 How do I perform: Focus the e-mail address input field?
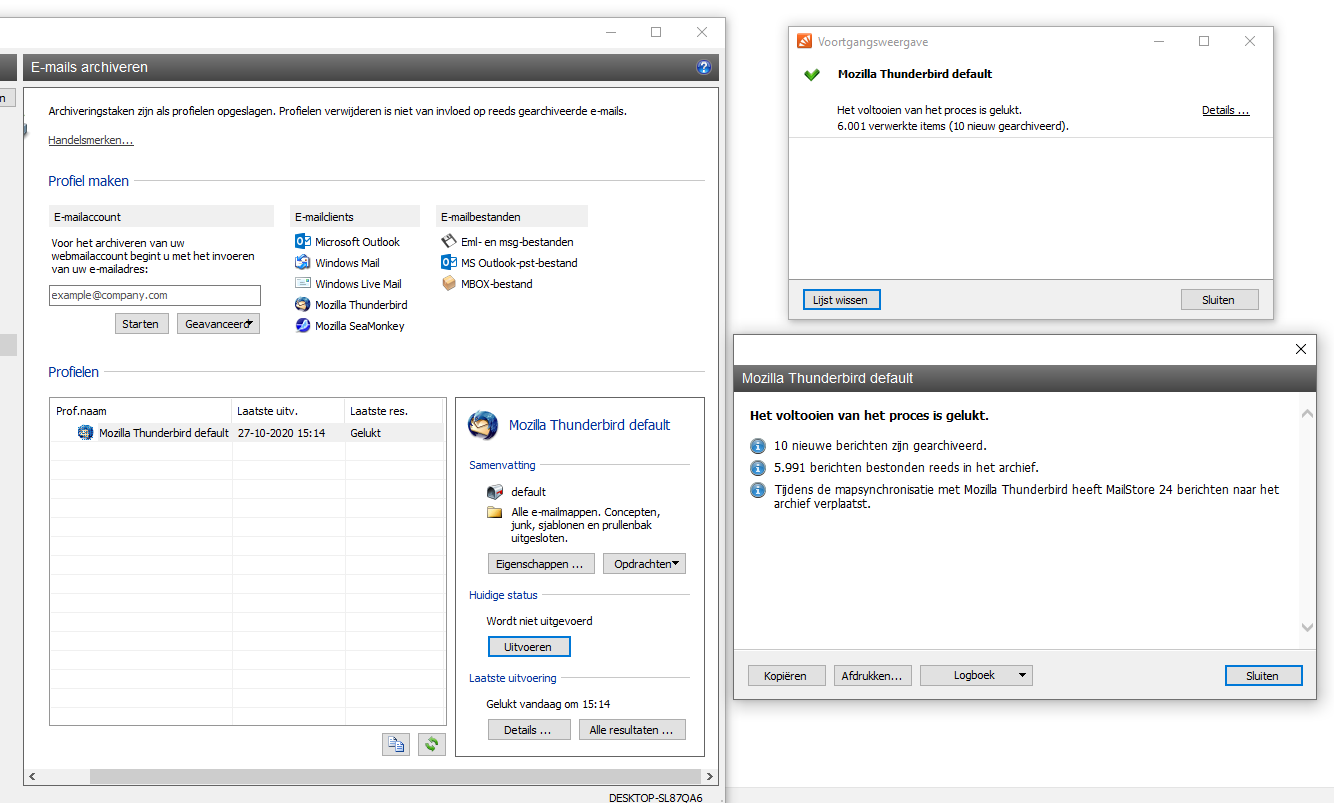(155, 295)
